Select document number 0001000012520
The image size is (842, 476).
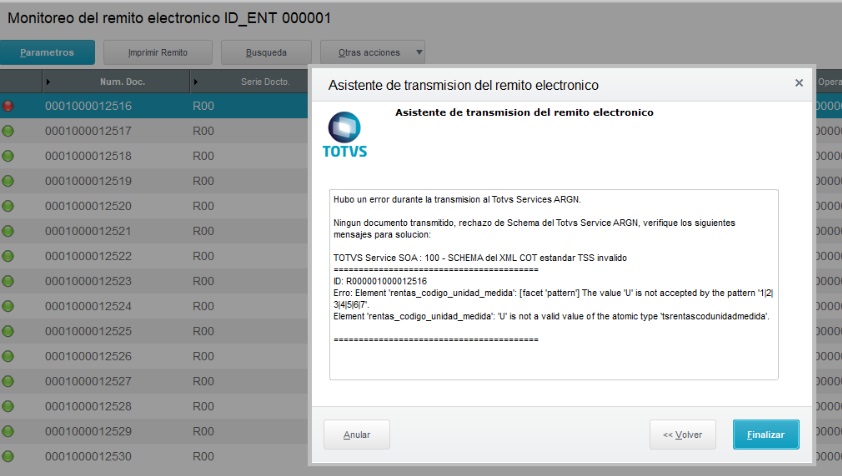point(88,206)
